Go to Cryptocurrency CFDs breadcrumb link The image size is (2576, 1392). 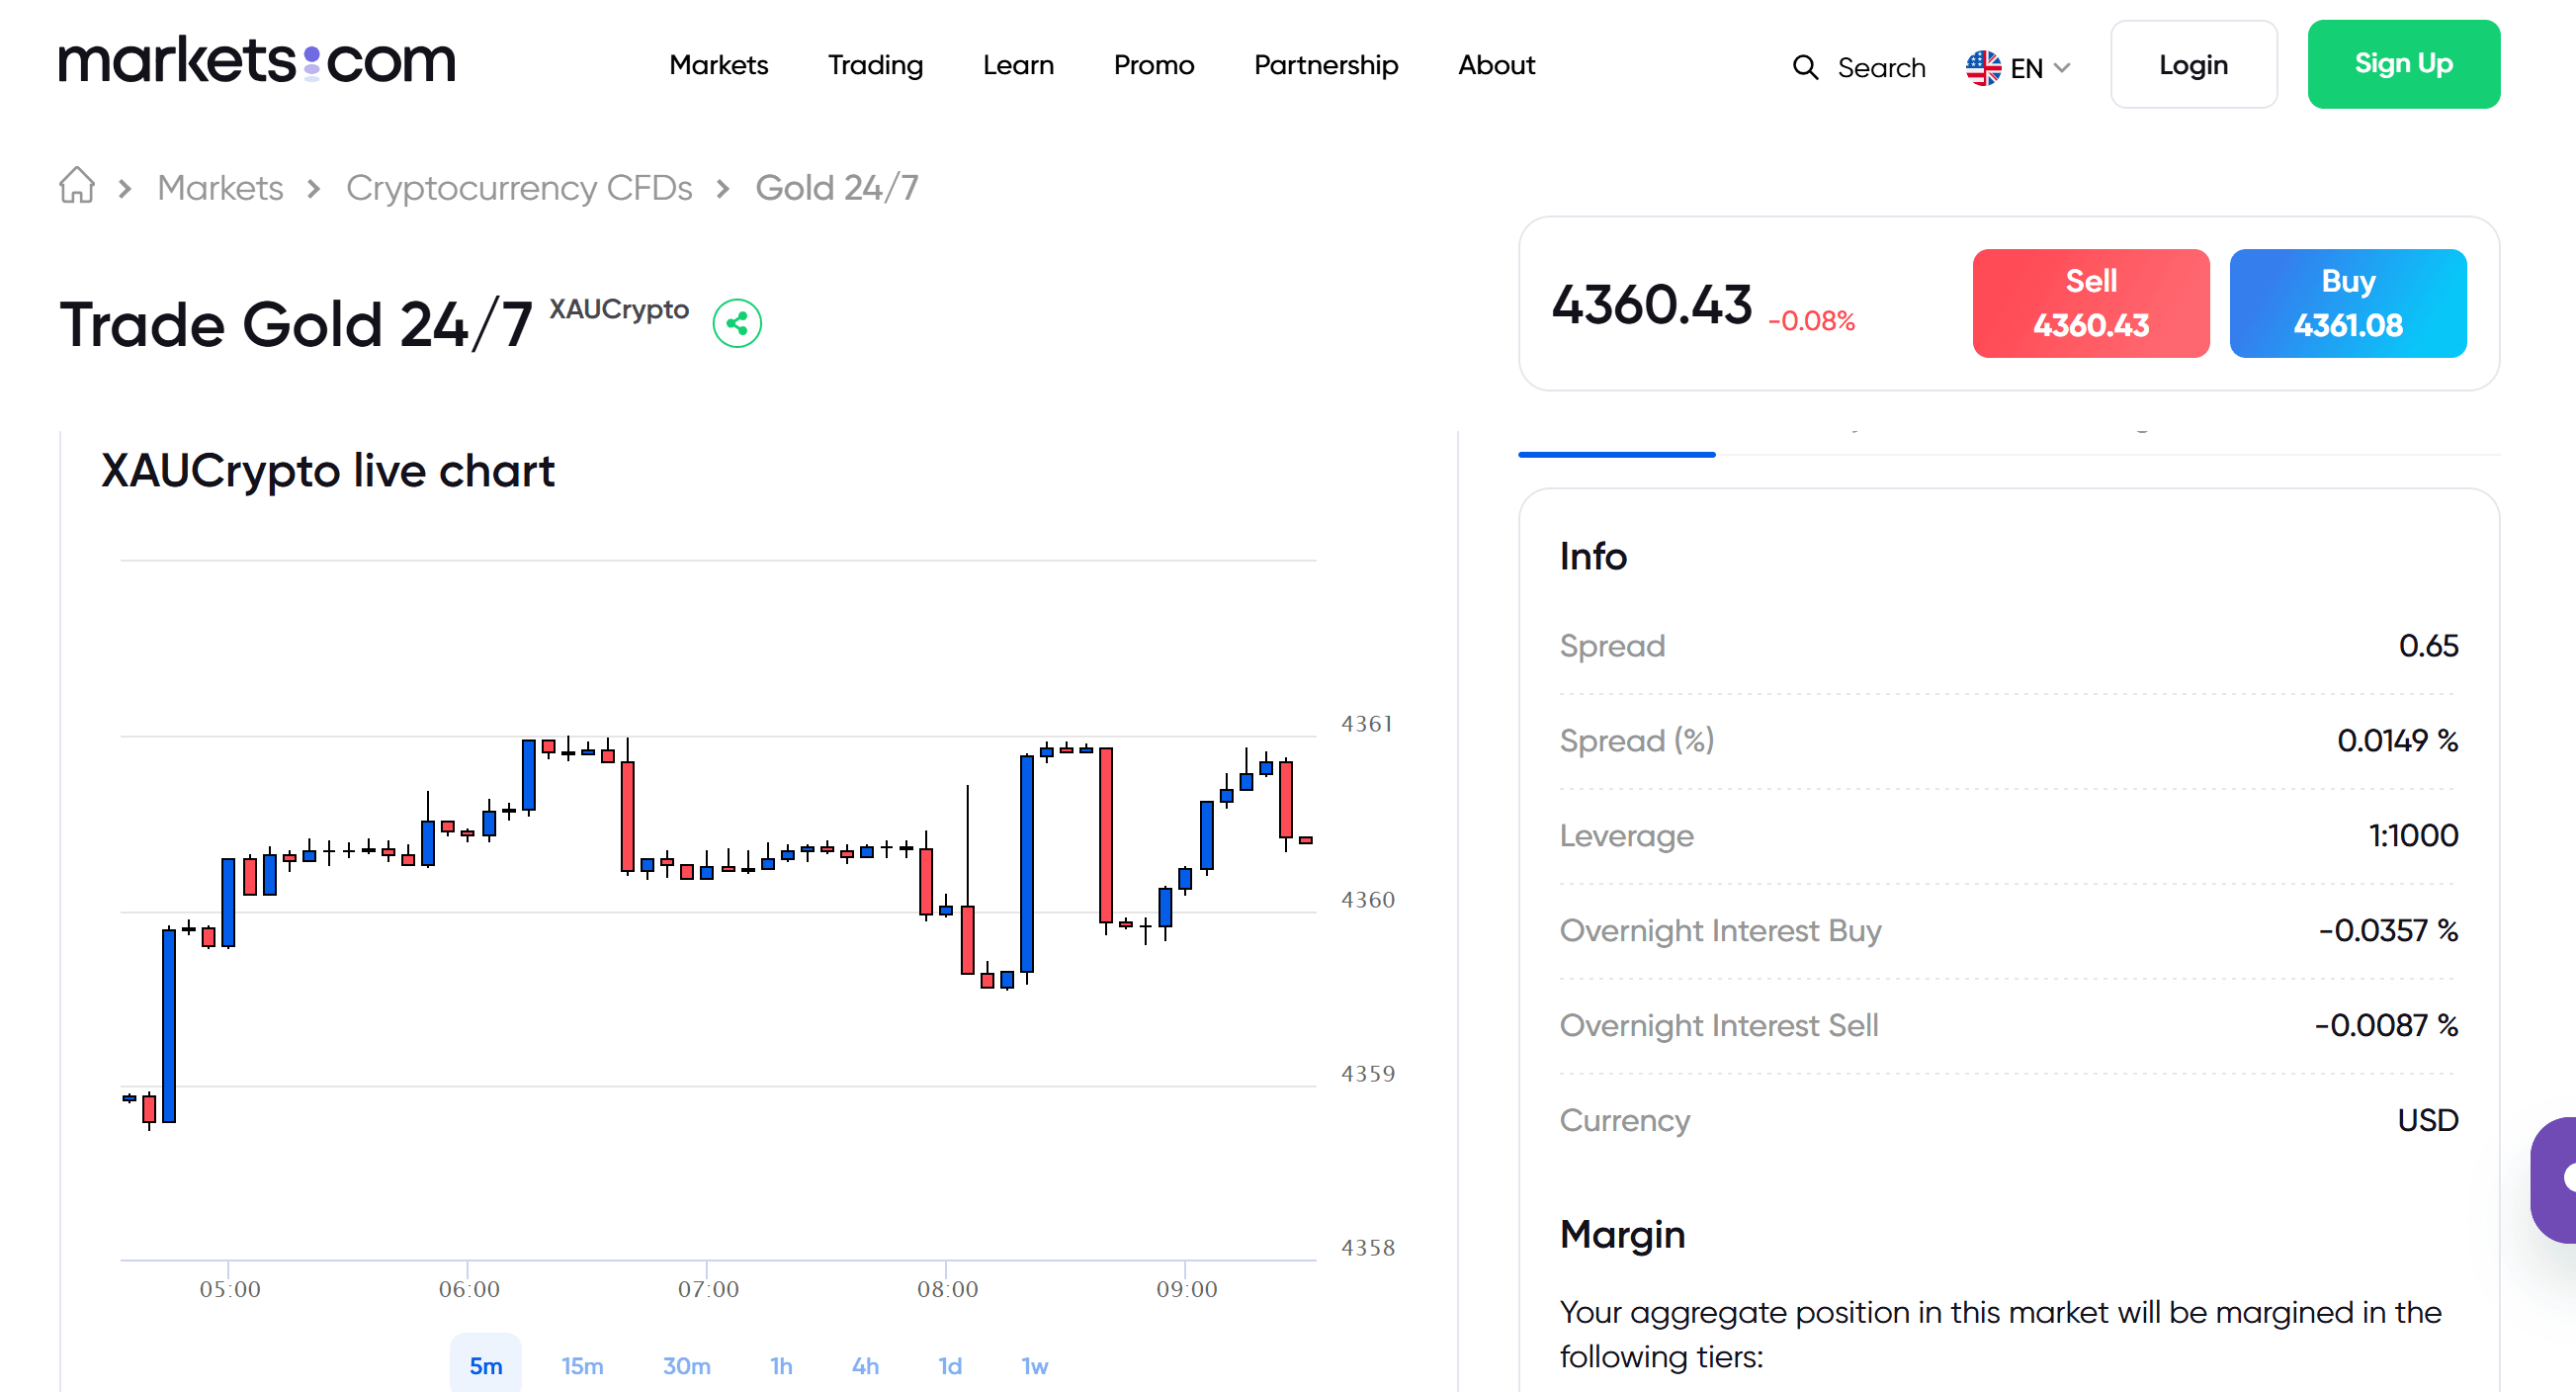pos(519,188)
